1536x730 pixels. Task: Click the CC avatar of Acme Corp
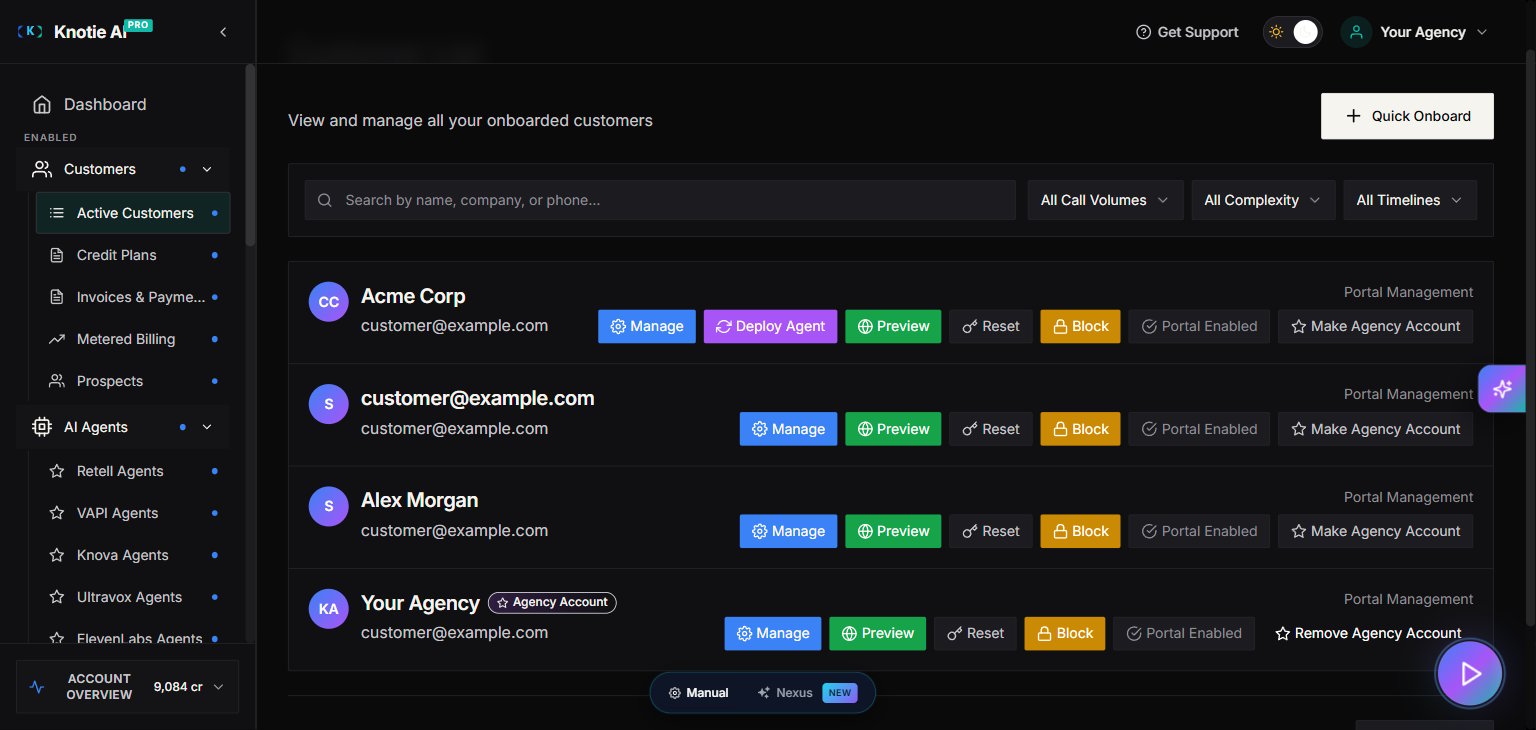click(x=329, y=302)
